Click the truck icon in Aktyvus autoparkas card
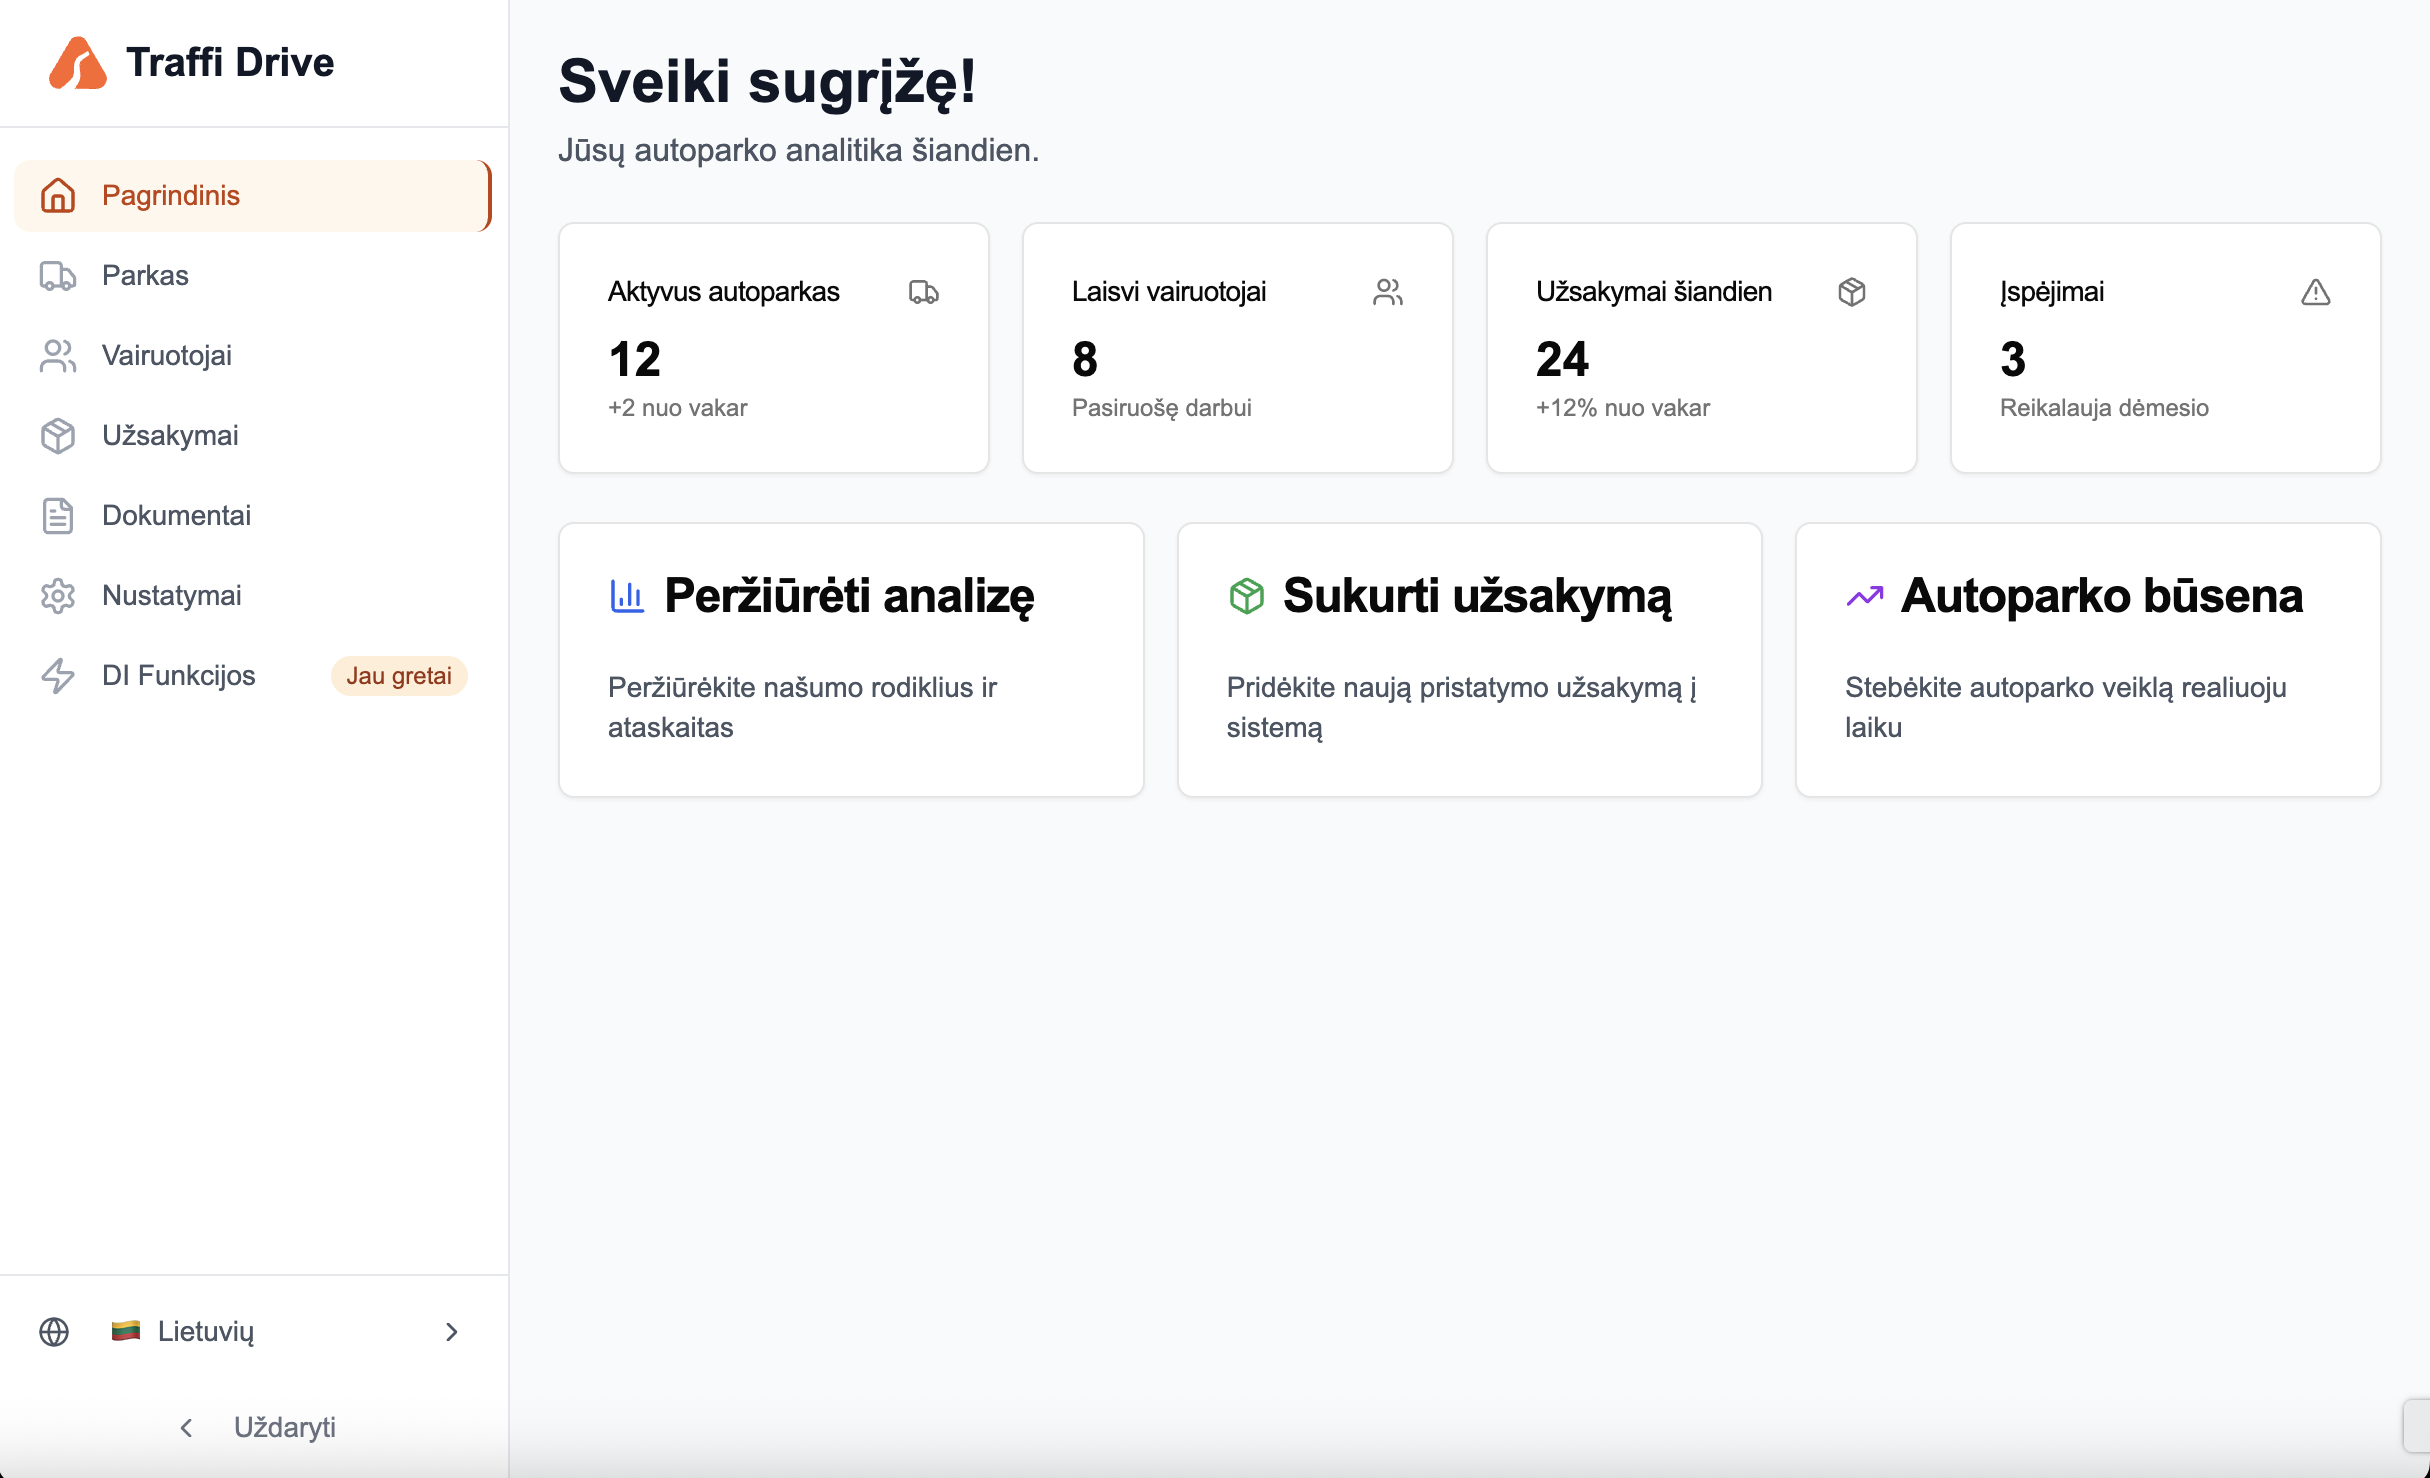This screenshot has width=2430, height=1478. (923, 292)
